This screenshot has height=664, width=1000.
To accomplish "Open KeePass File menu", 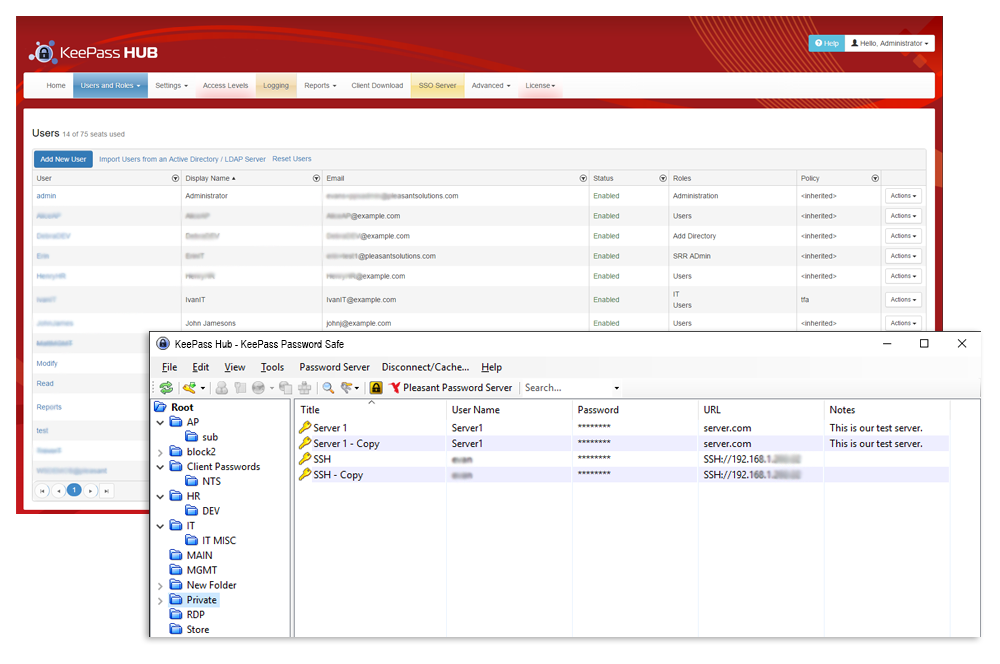I will coord(170,367).
